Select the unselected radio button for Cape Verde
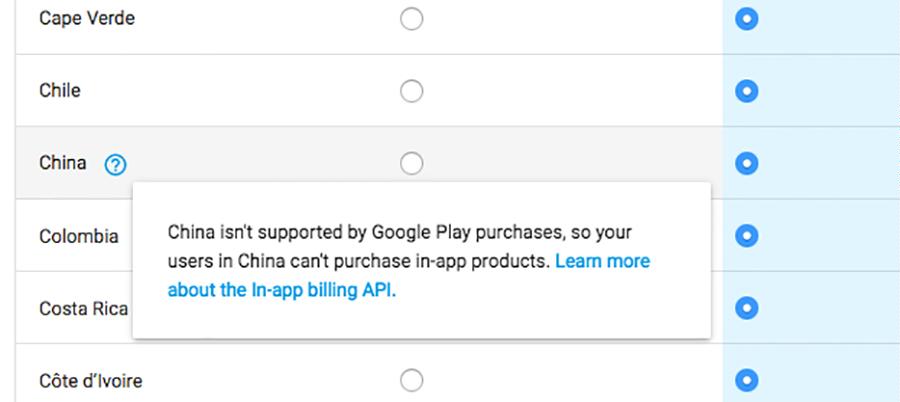Screen dimensions: 900x402 412,19
